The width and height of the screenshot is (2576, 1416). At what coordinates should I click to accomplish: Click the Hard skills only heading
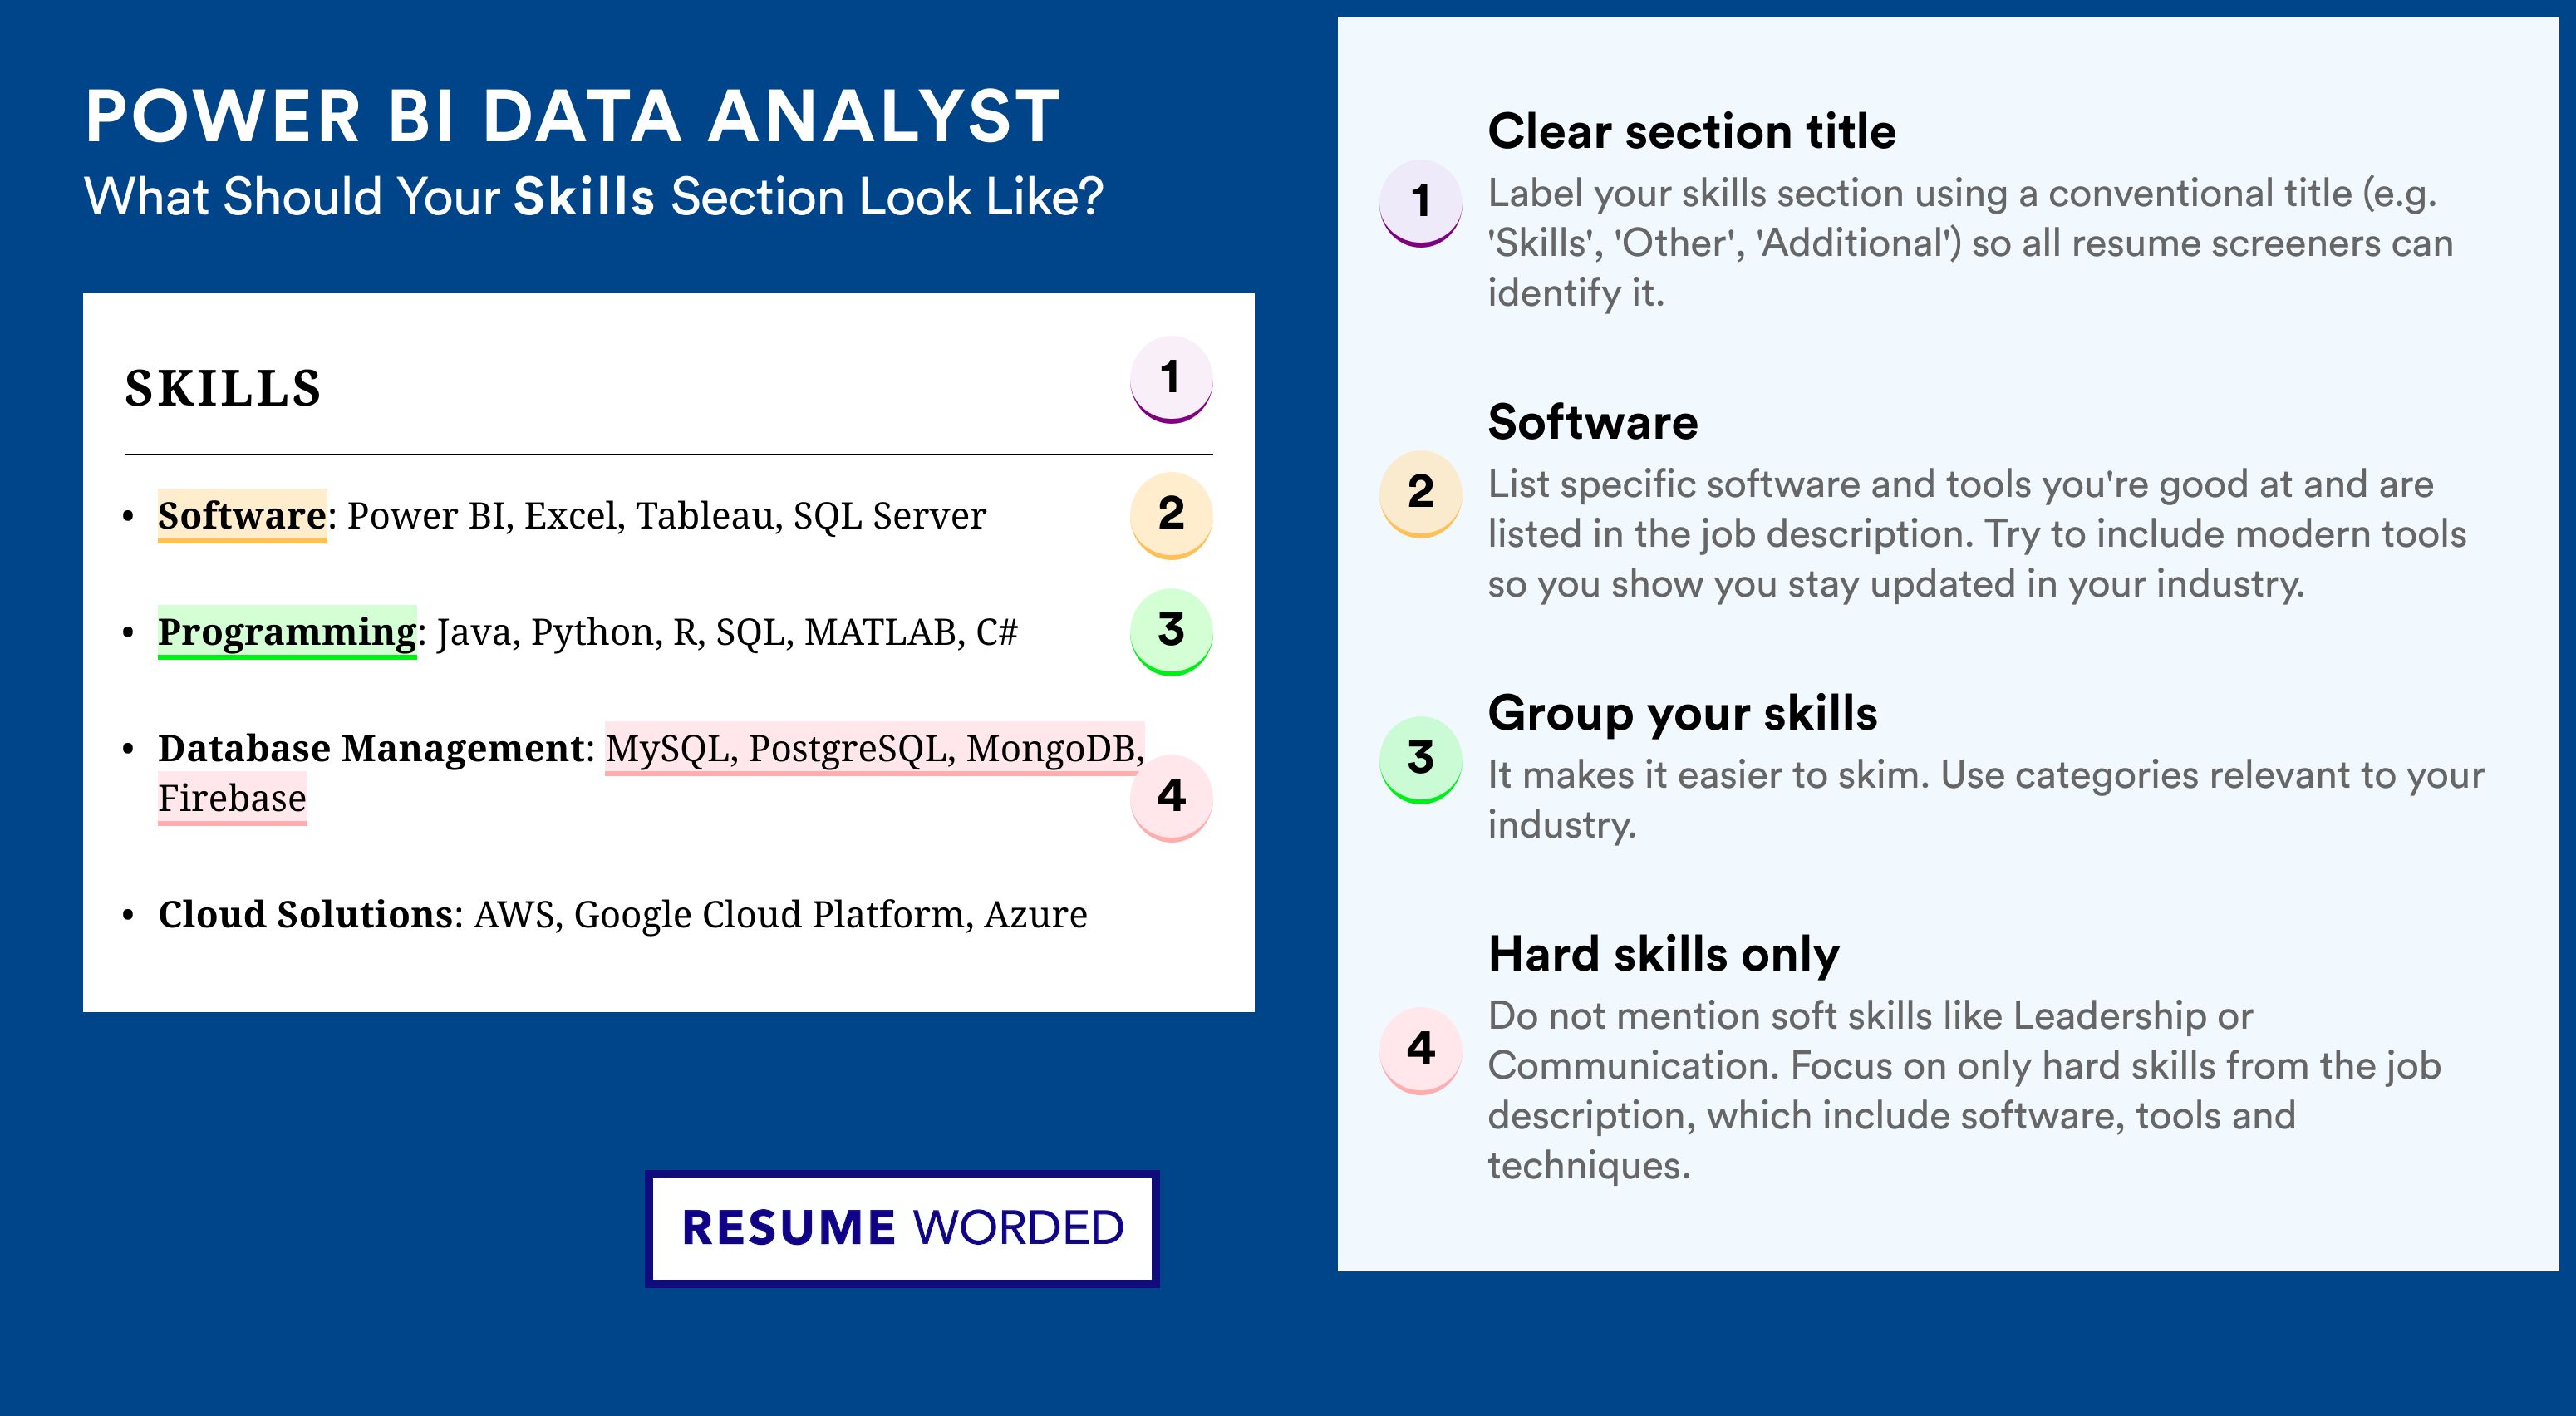[x=1663, y=954]
